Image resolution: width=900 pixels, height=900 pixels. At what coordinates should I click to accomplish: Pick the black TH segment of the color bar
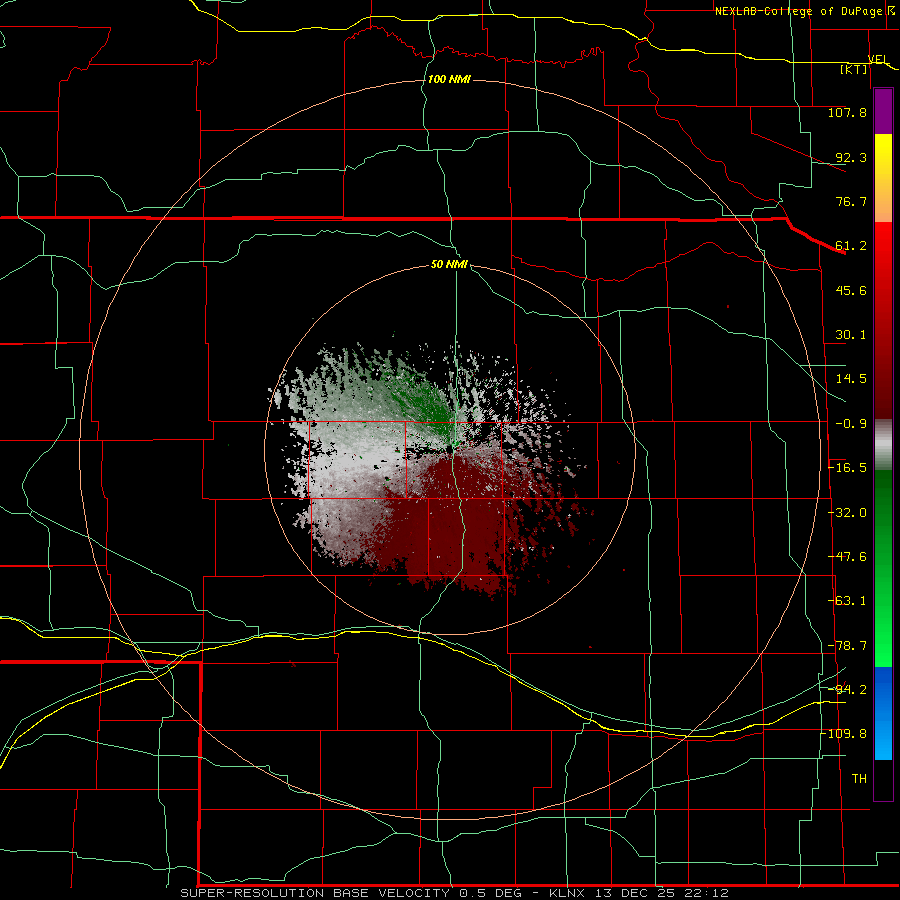(x=883, y=780)
